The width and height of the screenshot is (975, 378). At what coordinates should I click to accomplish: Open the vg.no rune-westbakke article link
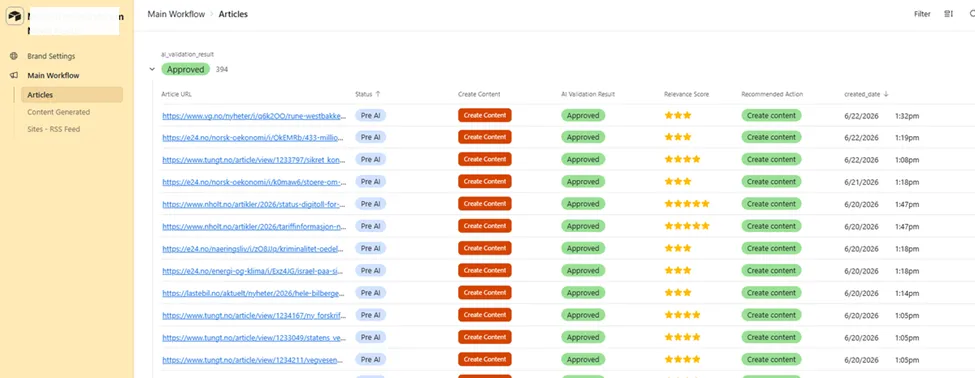(253, 116)
